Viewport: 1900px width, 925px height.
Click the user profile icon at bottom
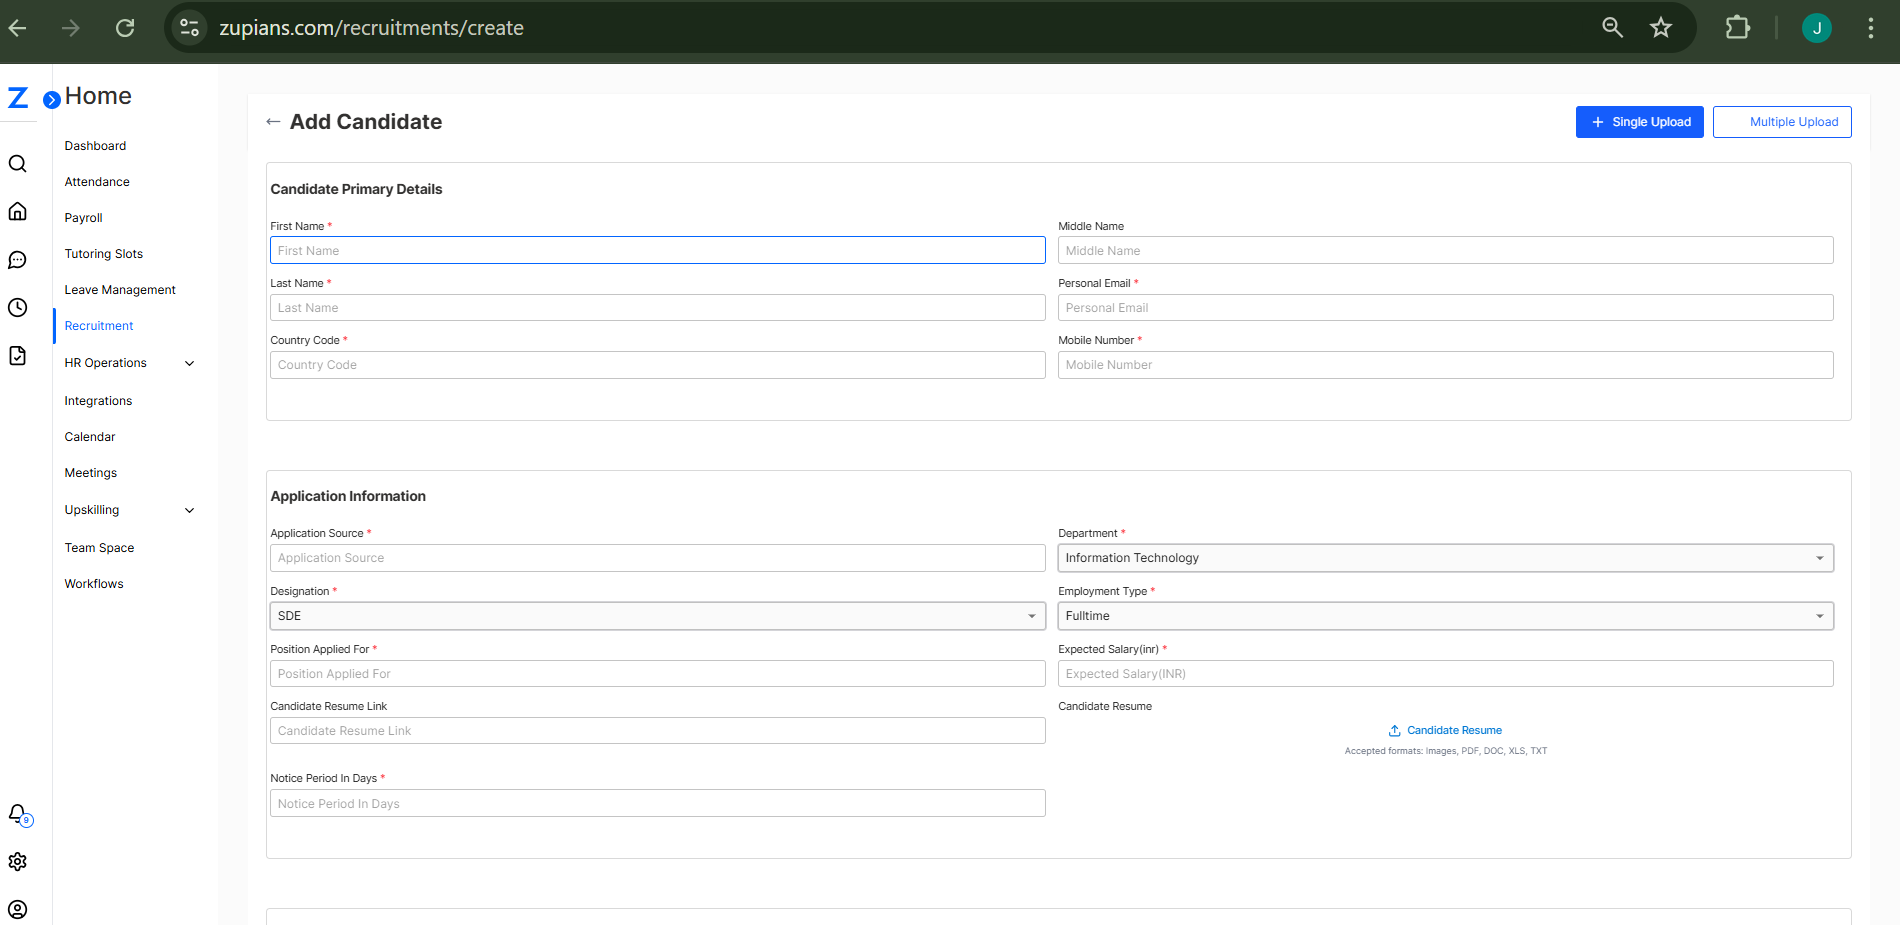click(x=18, y=910)
